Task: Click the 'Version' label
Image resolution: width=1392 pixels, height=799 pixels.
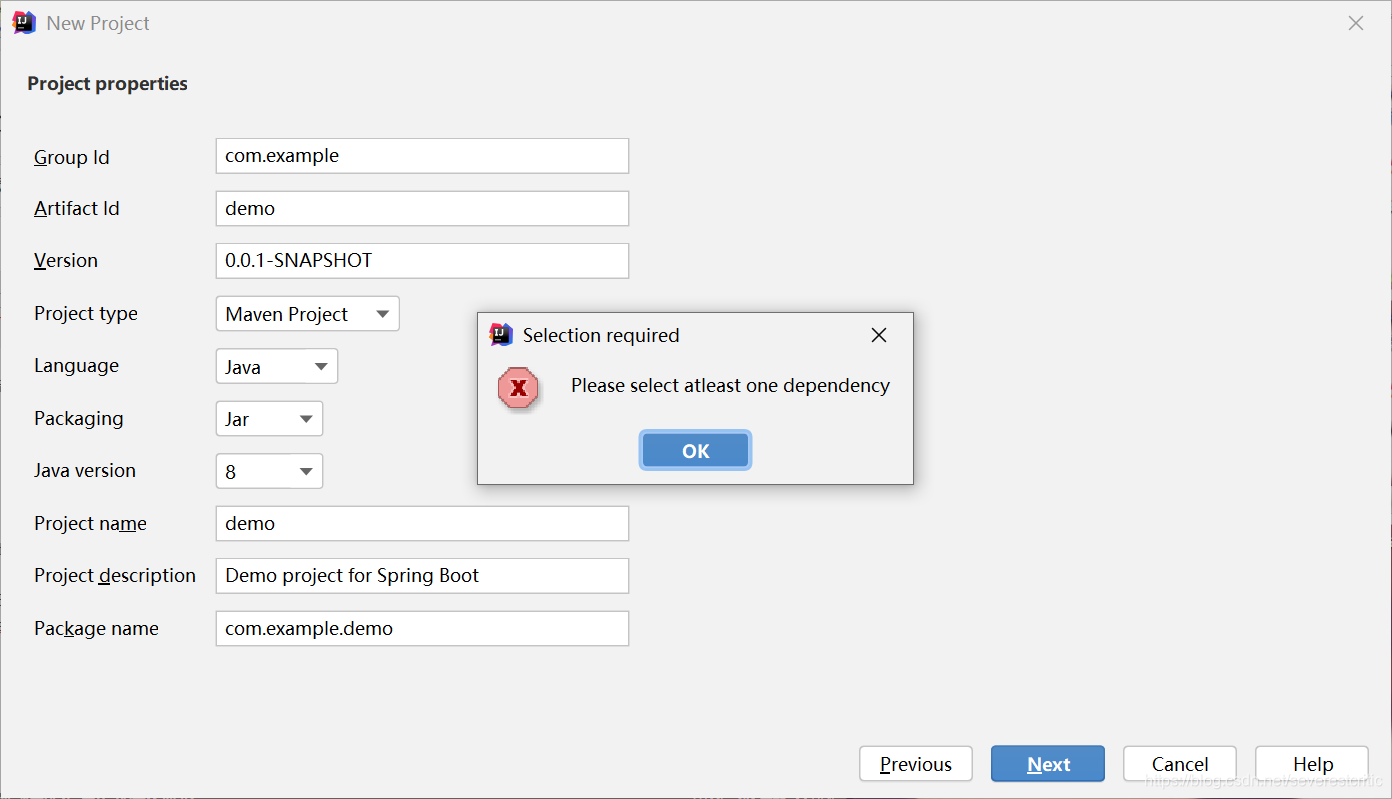Action: tap(66, 260)
